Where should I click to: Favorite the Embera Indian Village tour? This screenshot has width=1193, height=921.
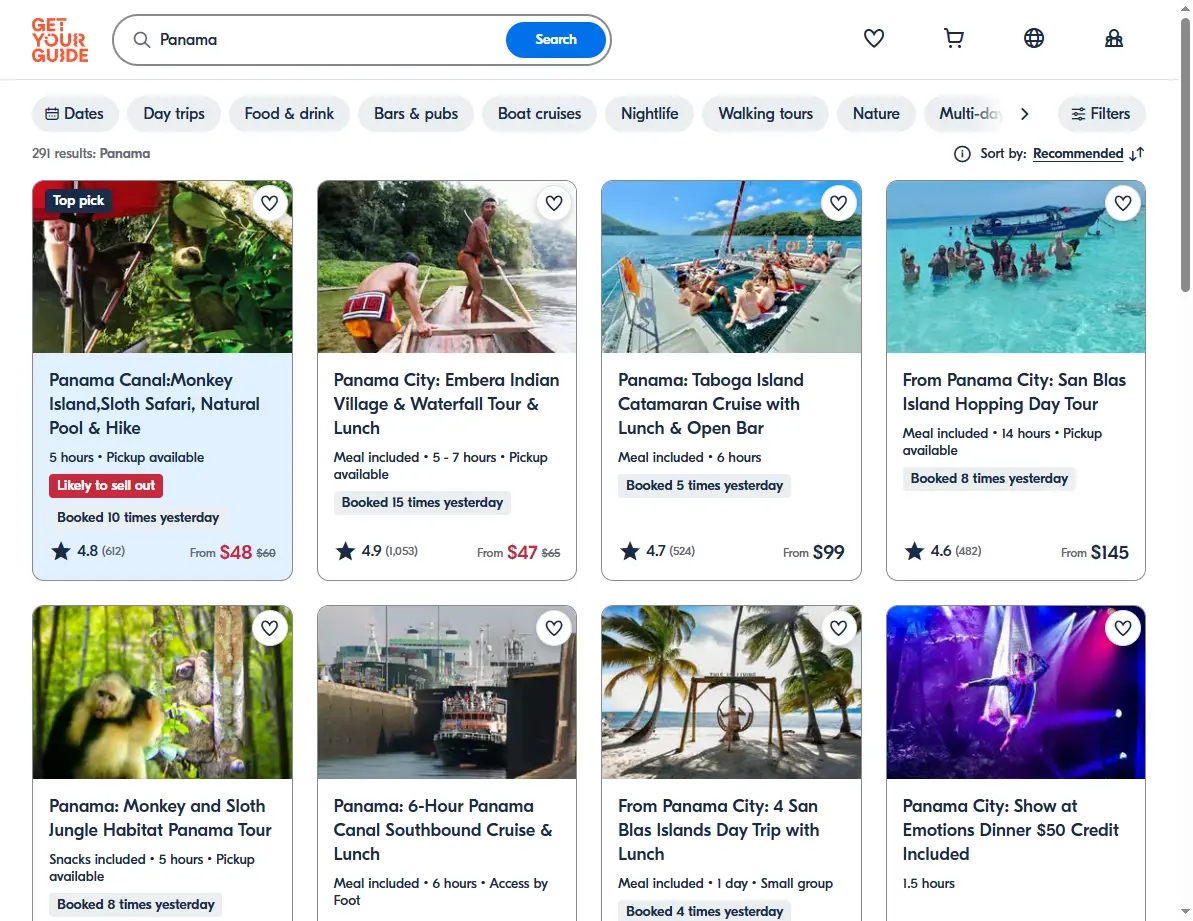point(554,203)
